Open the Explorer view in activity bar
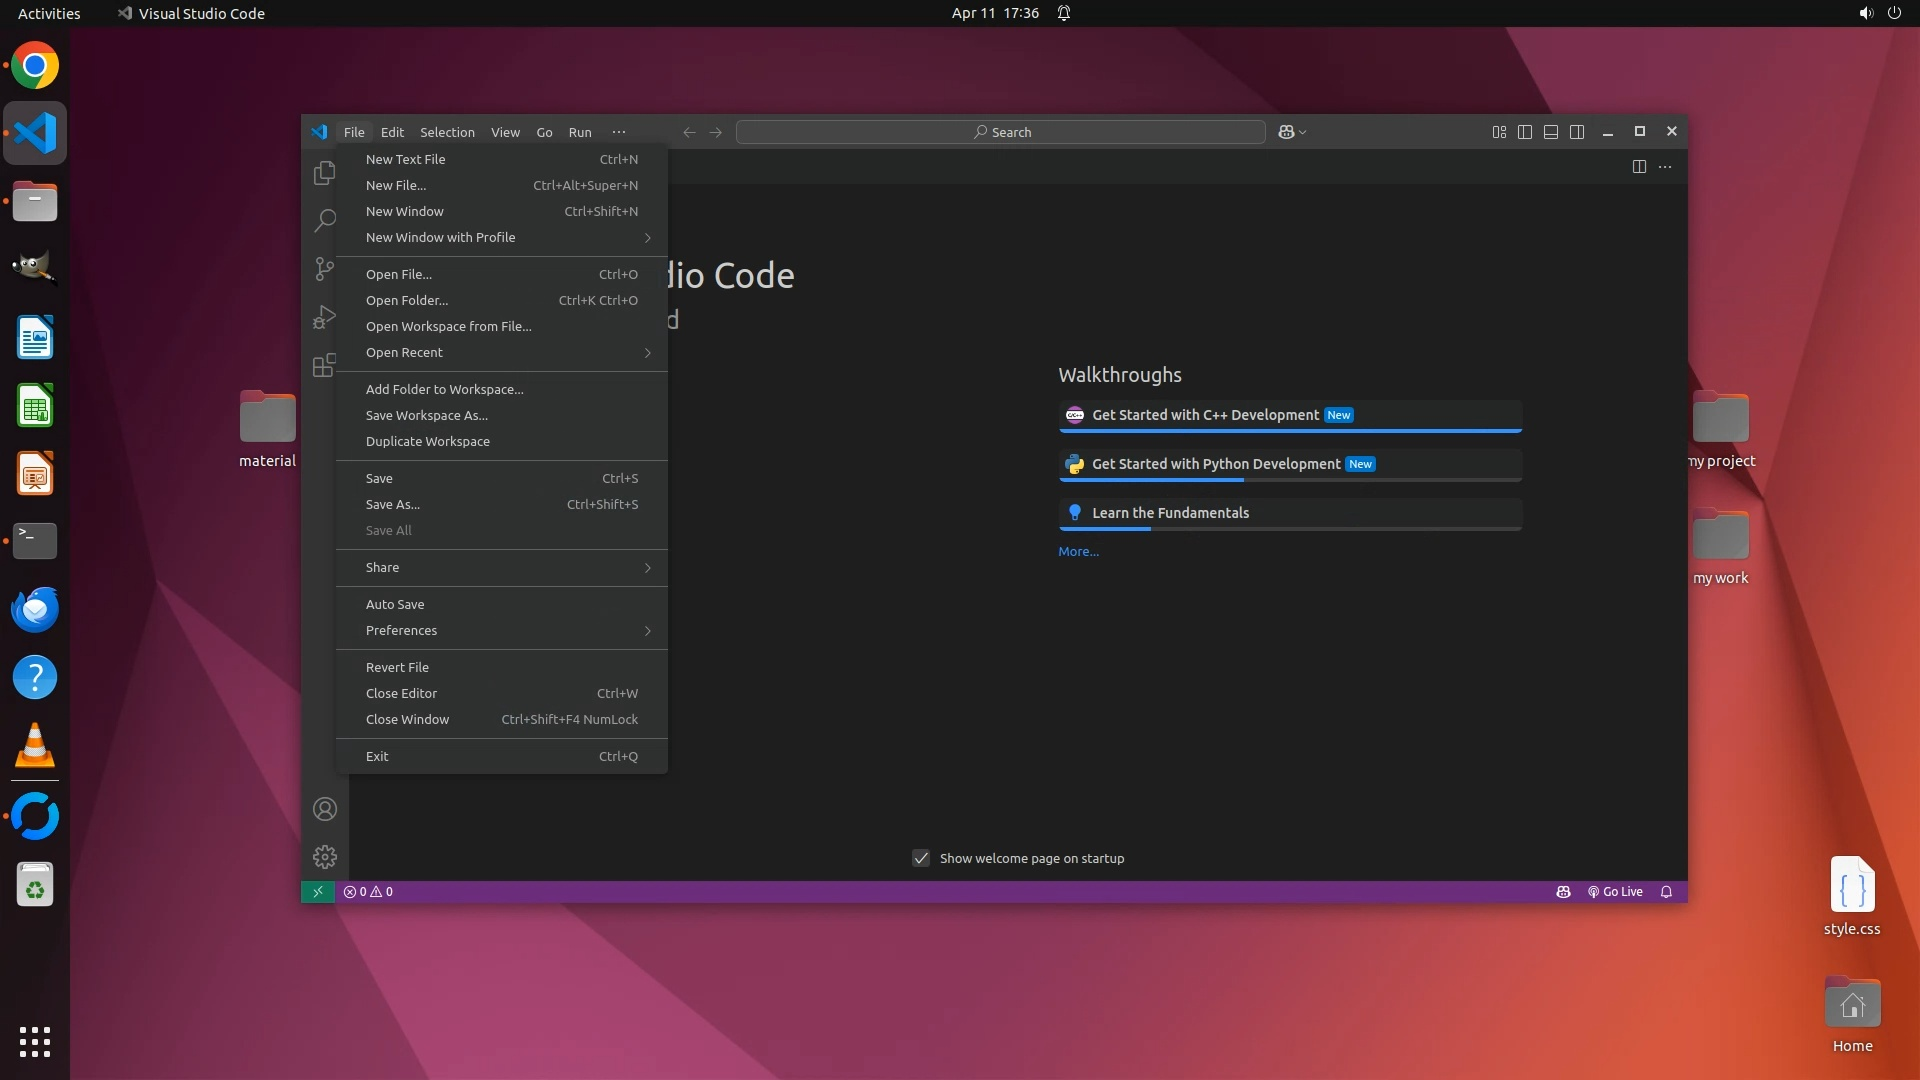 pyautogui.click(x=324, y=173)
